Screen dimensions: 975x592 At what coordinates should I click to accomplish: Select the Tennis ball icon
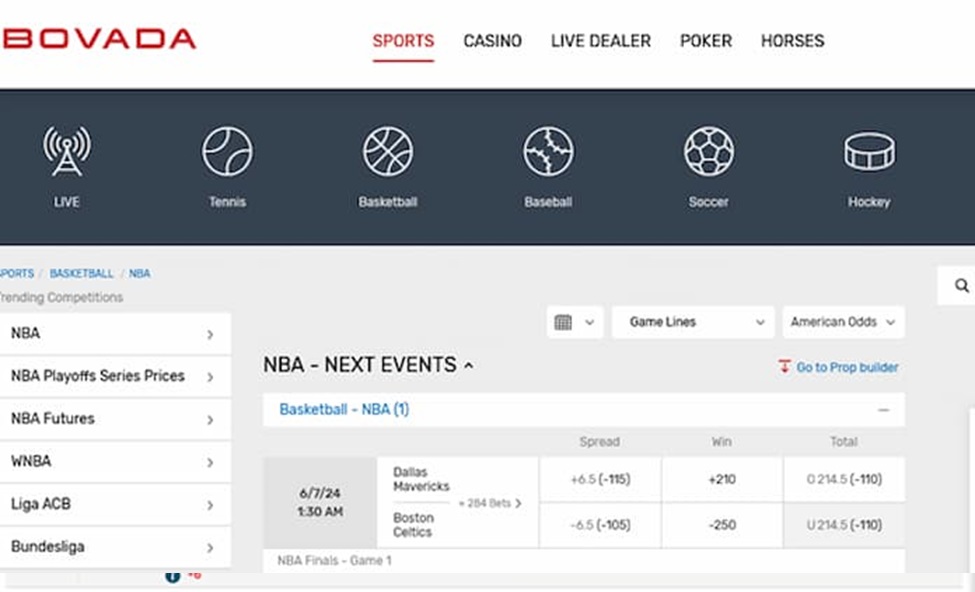point(227,152)
